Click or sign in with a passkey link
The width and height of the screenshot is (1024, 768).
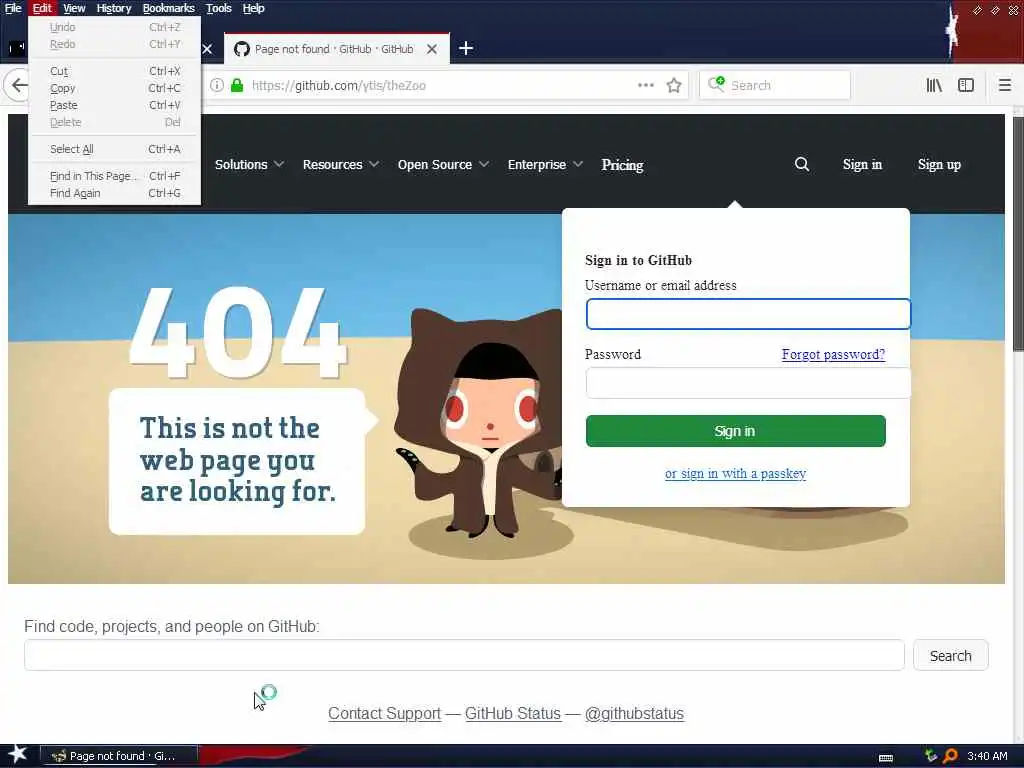(735, 473)
